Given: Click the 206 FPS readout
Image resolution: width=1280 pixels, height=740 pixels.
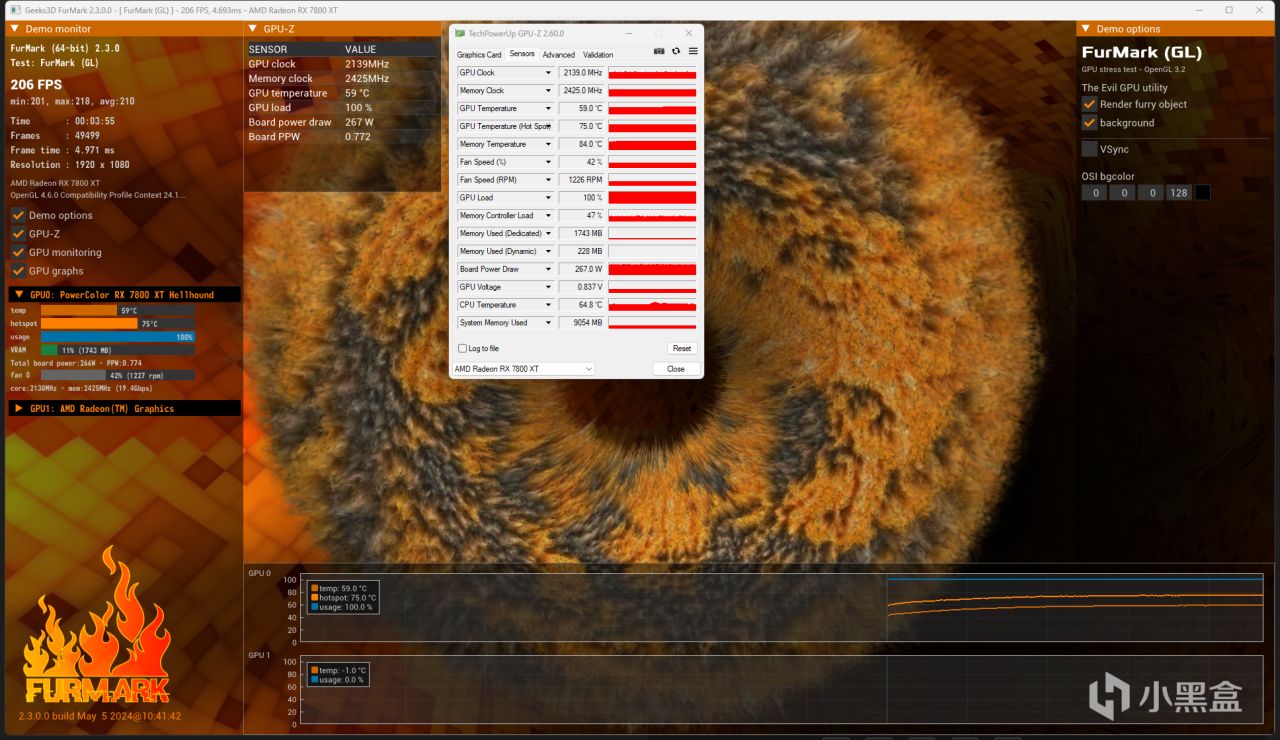Looking at the screenshot, I should [x=36, y=85].
